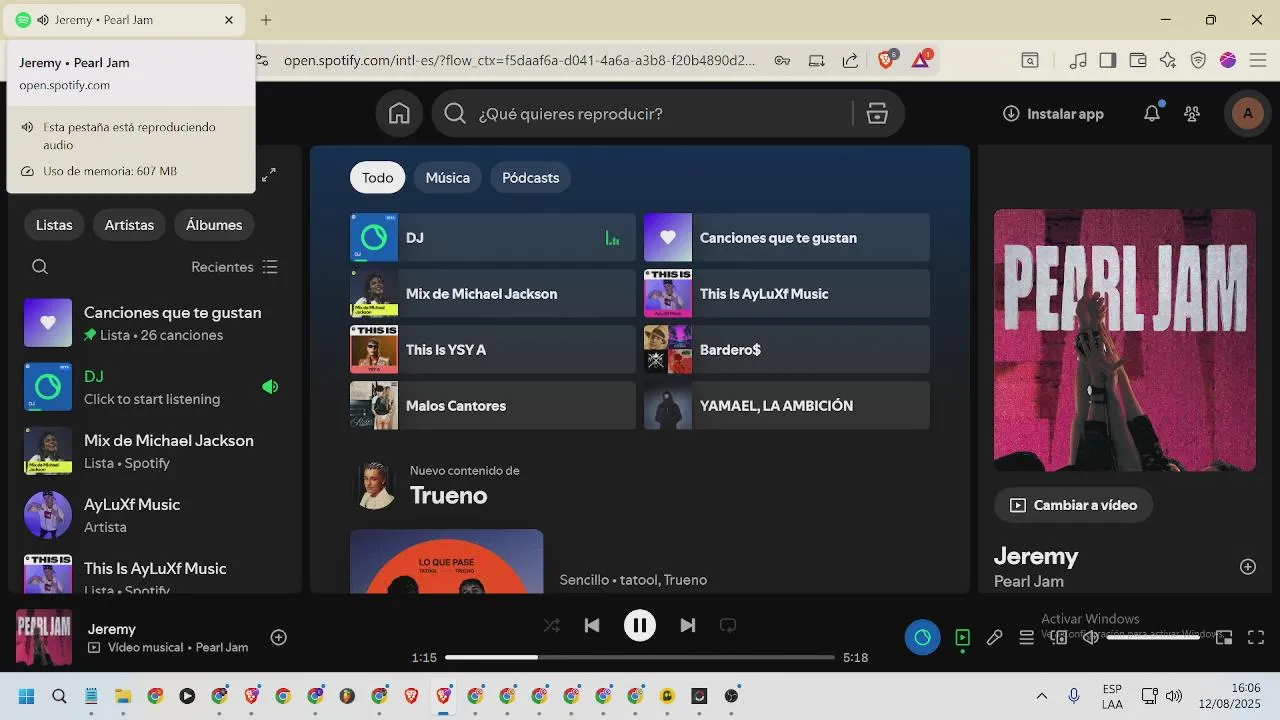Open the share icon in address bar
This screenshot has height=720, width=1280.
850,60
